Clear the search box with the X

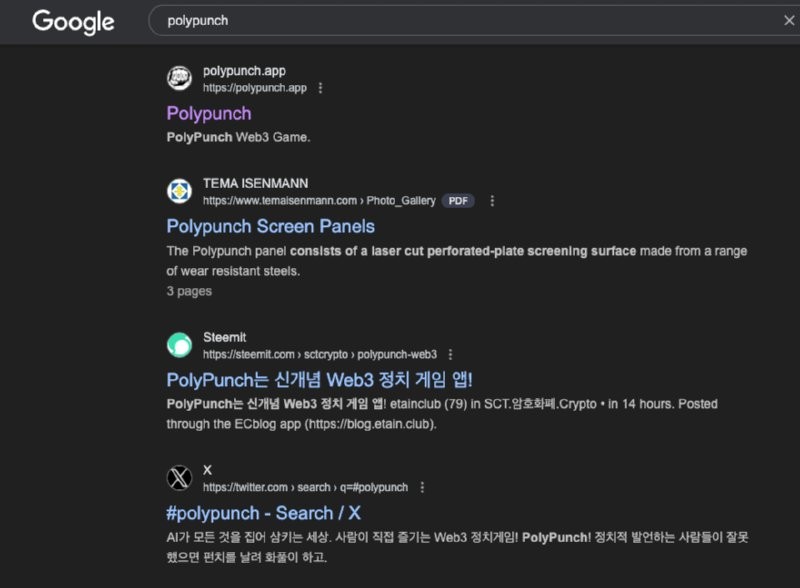[x=789, y=20]
